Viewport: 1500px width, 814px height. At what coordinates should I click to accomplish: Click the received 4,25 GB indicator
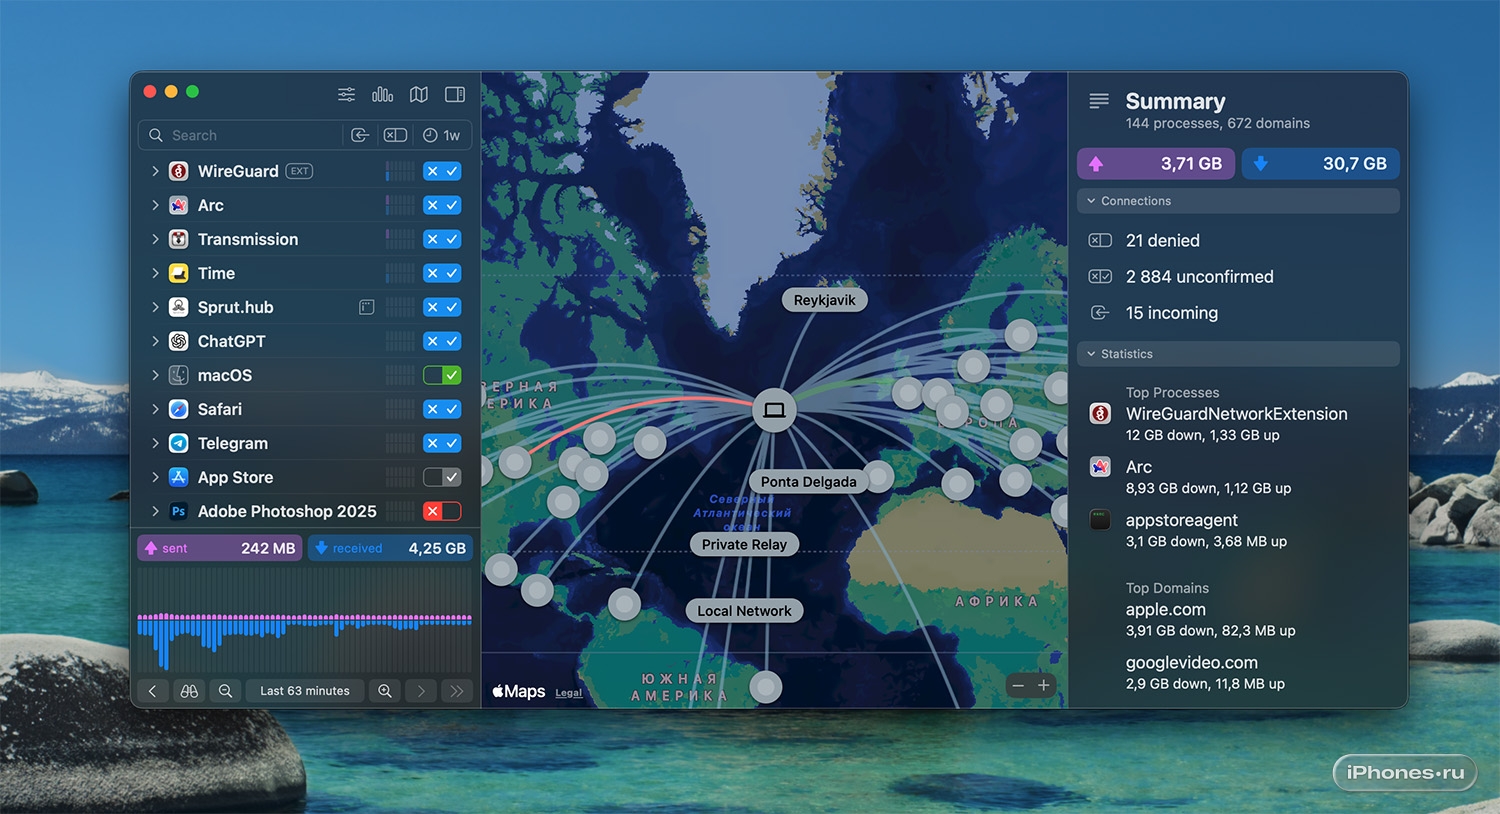tap(390, 548)
